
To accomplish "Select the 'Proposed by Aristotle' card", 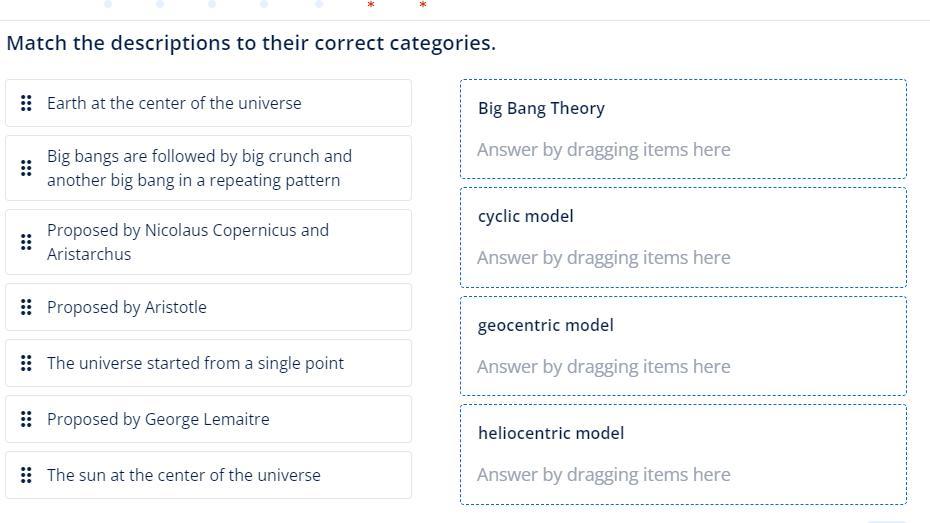I will (208, 307).
